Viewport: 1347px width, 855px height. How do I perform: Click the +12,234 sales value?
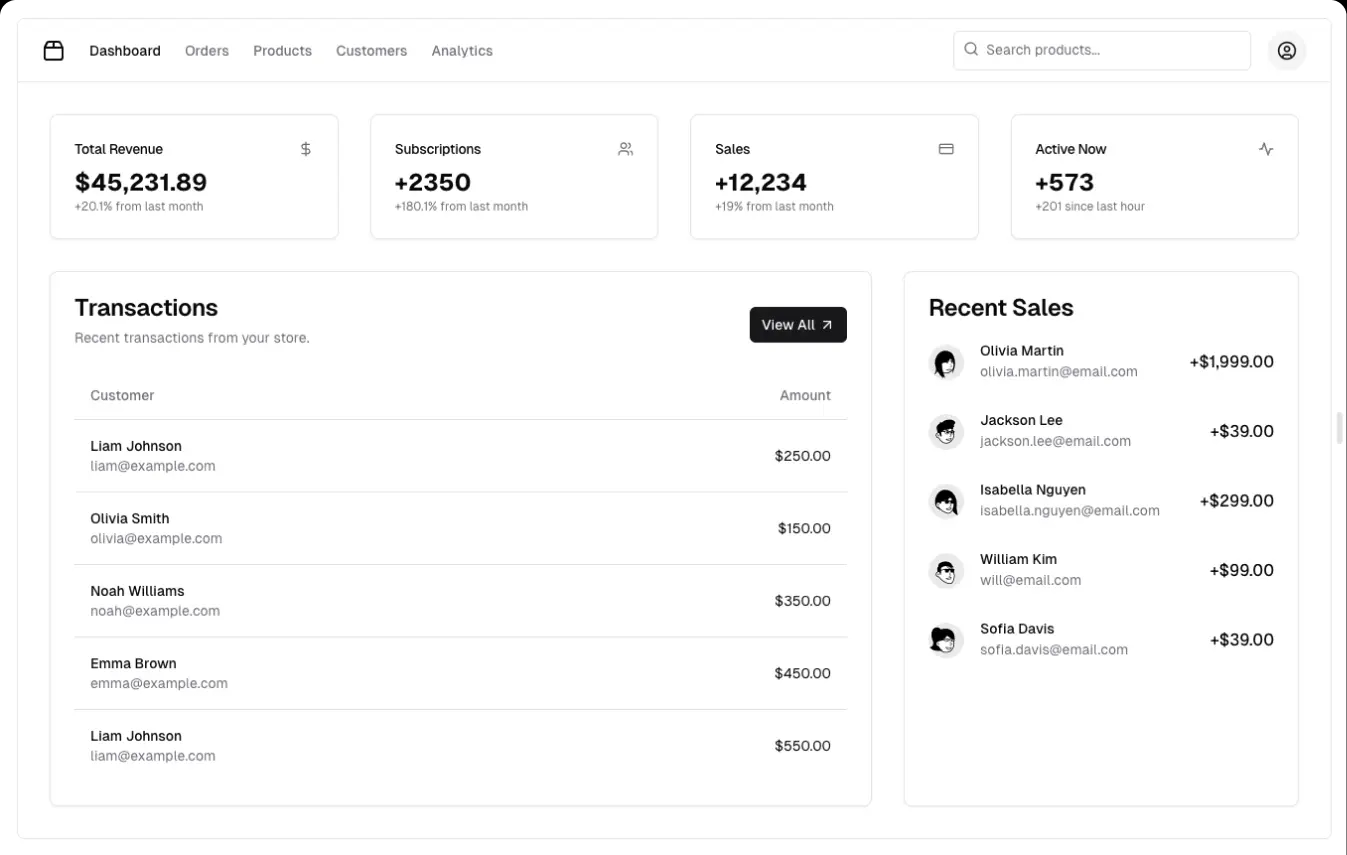point(761,182)
